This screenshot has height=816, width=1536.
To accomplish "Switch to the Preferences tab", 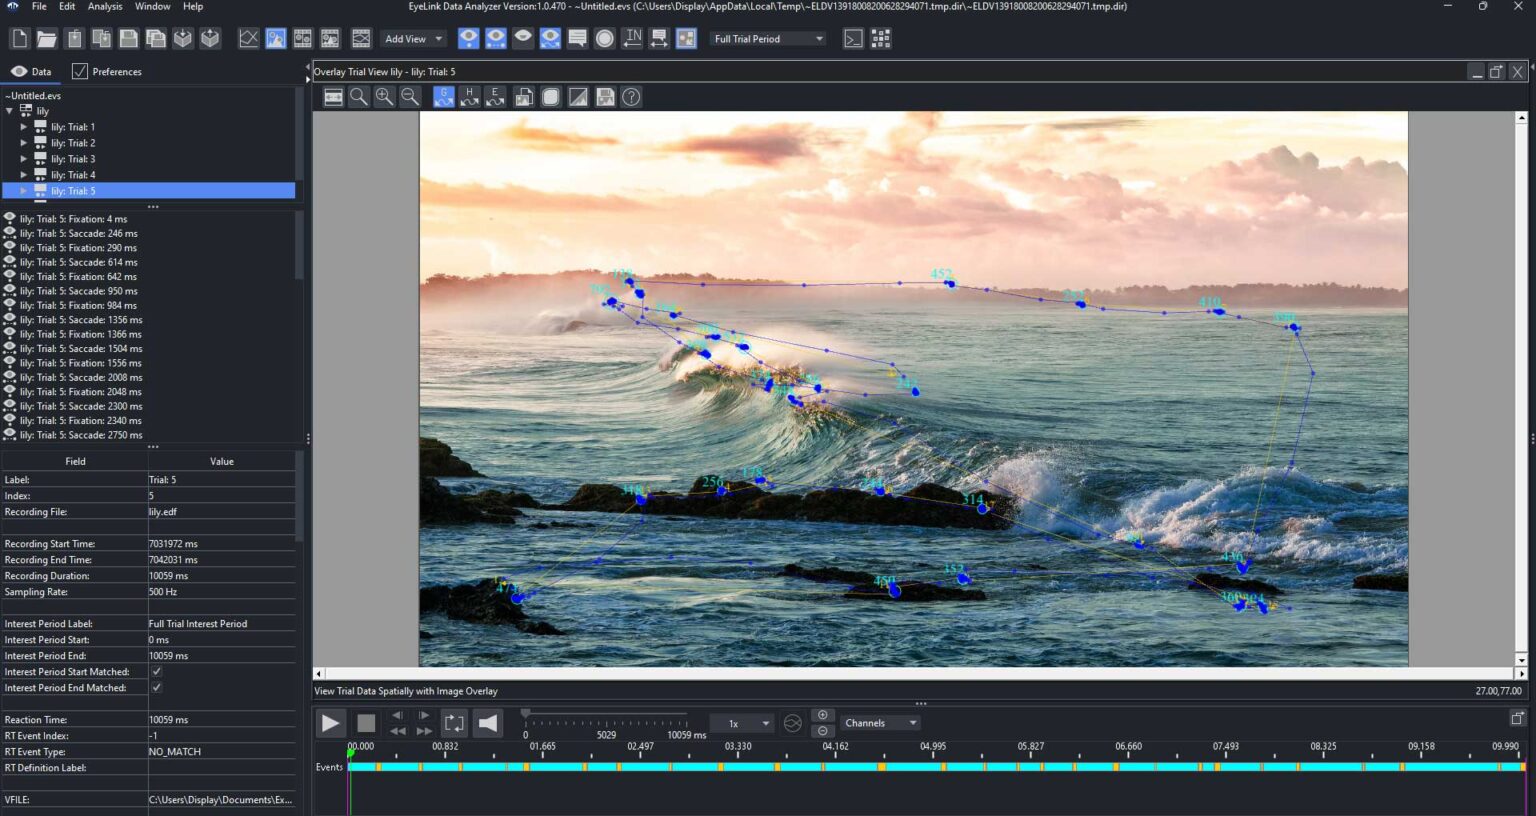I will click(107, 72).
